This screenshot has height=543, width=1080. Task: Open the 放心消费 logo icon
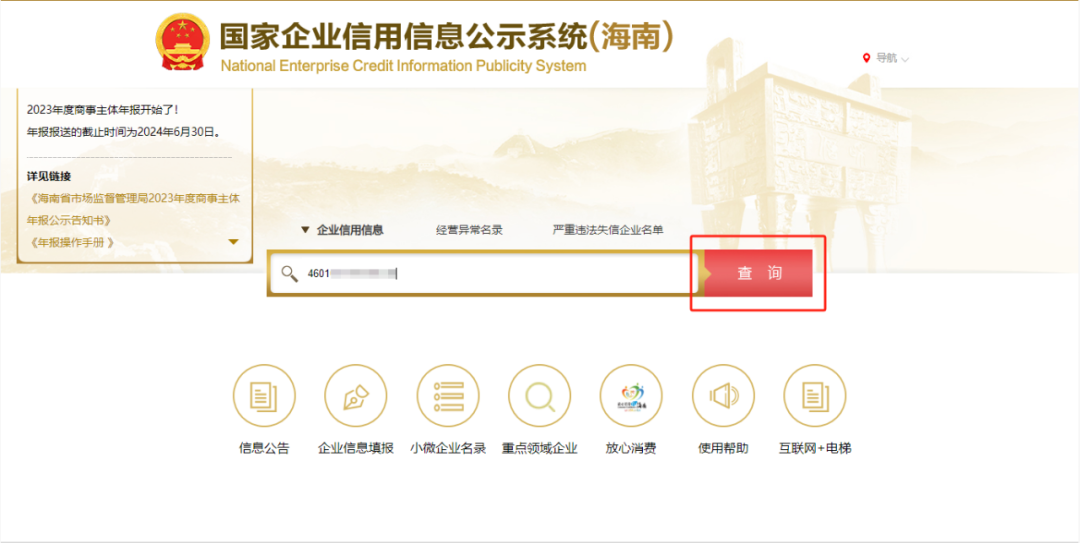(631, 396)
